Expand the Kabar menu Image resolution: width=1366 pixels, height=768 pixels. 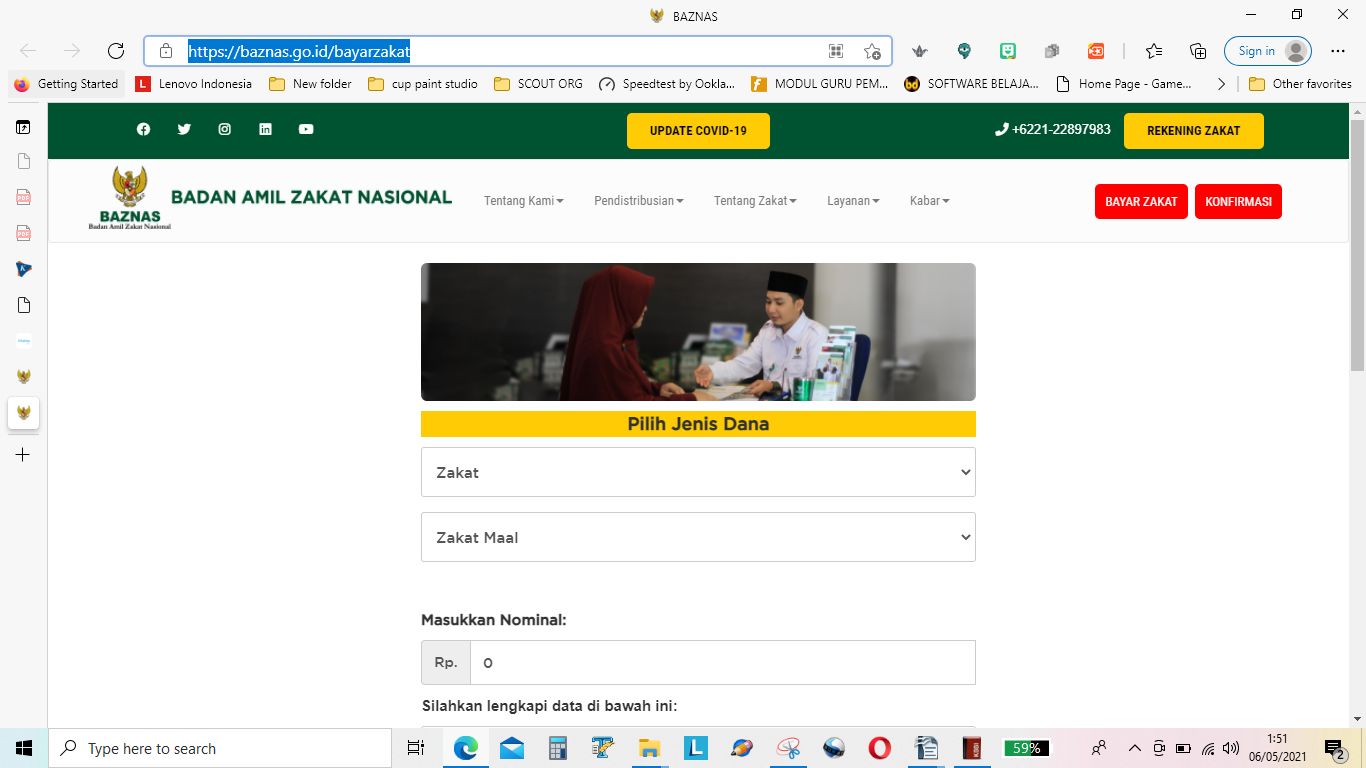pos(930,201)
